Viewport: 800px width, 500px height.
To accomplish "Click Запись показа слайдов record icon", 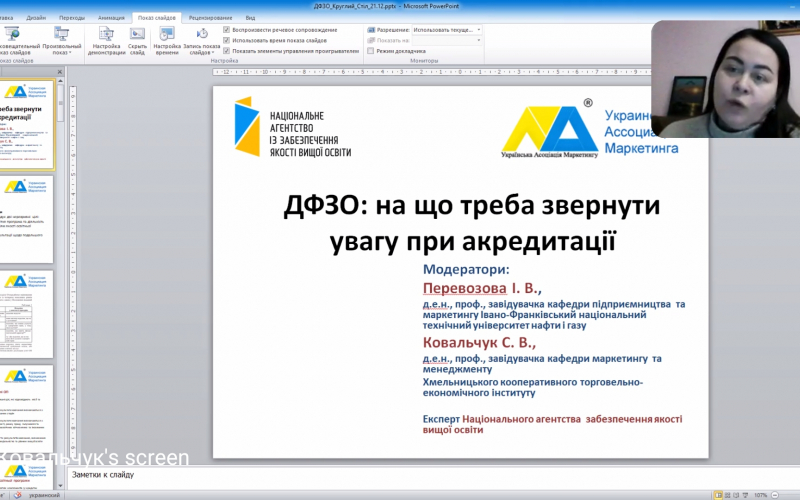I will [202, 34].
